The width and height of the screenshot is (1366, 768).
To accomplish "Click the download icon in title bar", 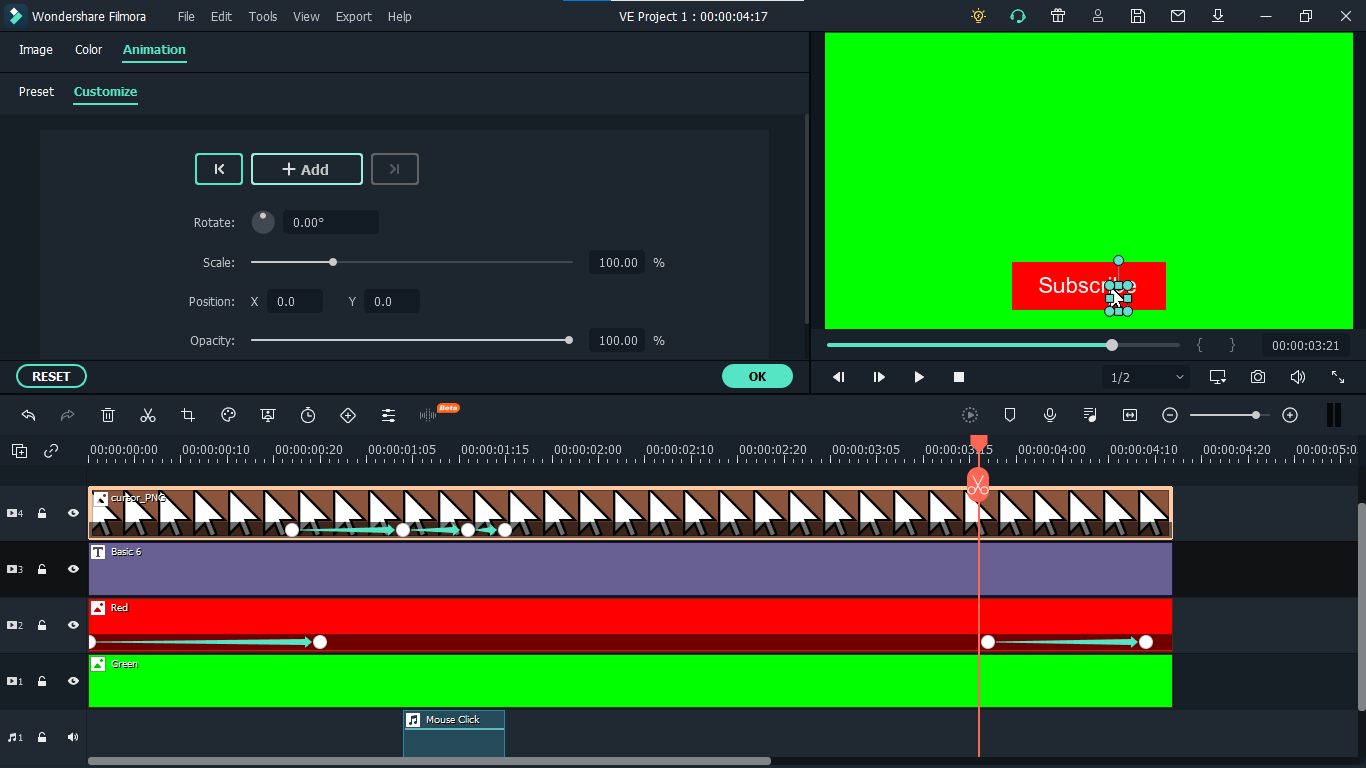I will click(1218, 16).
